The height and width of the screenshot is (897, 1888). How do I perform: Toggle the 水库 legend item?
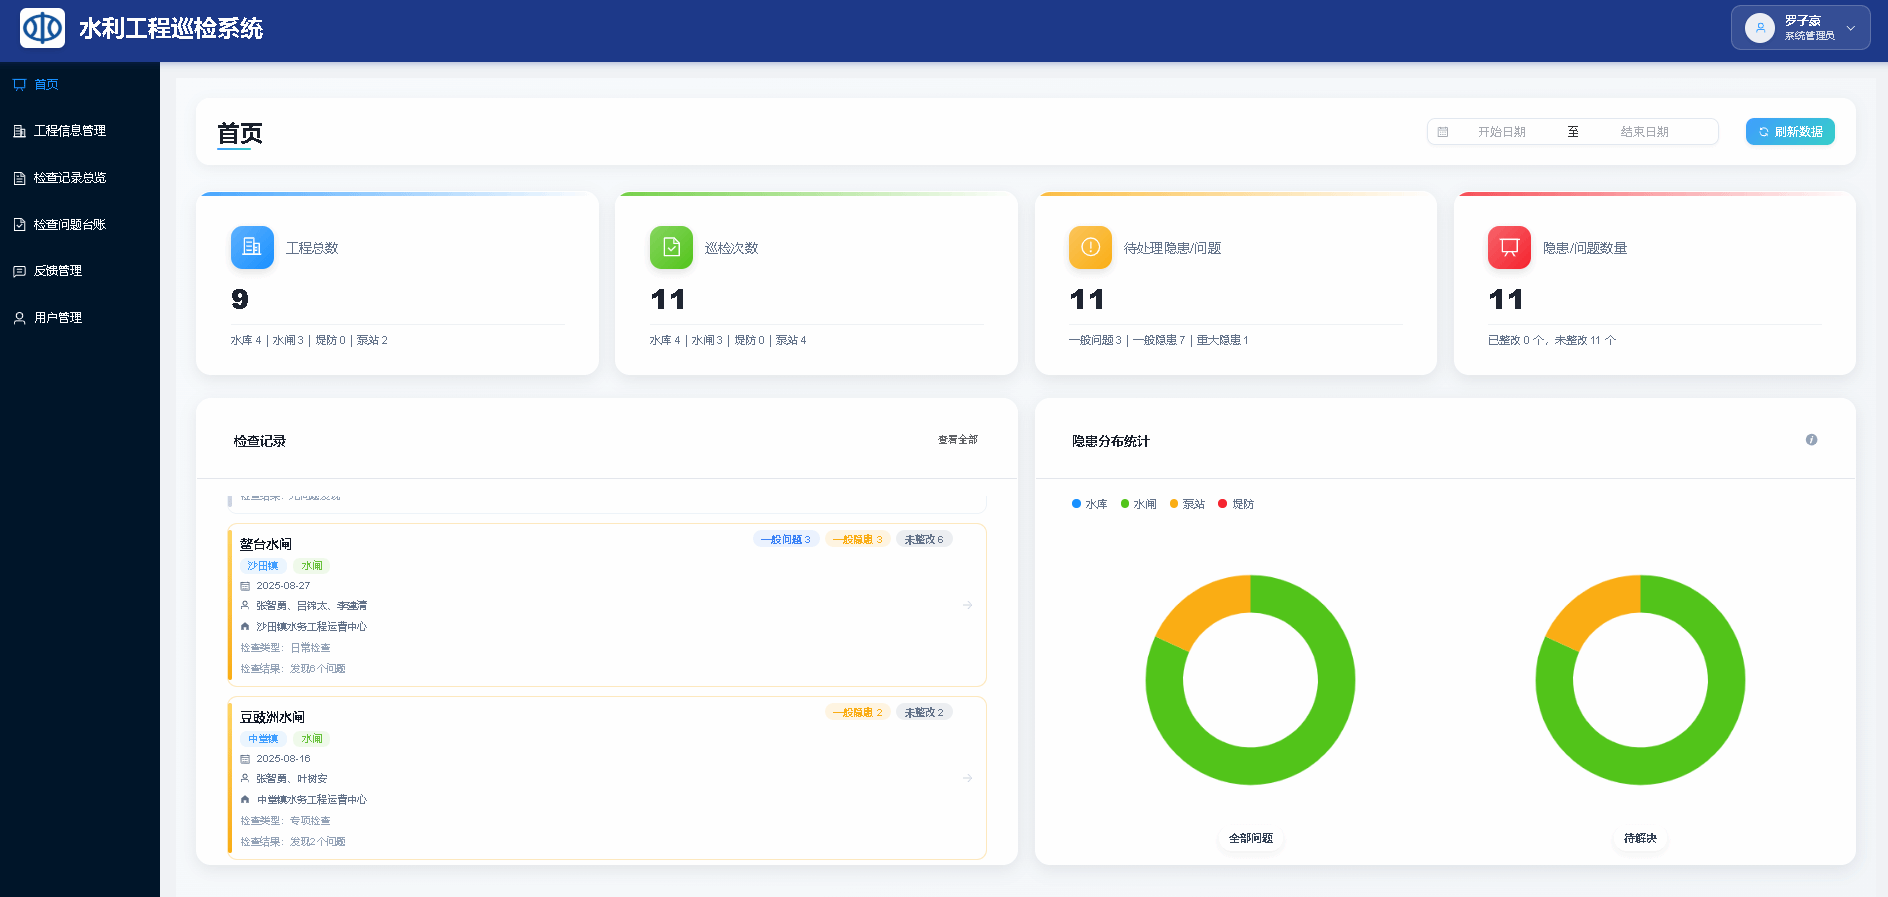click(1089, 504)
